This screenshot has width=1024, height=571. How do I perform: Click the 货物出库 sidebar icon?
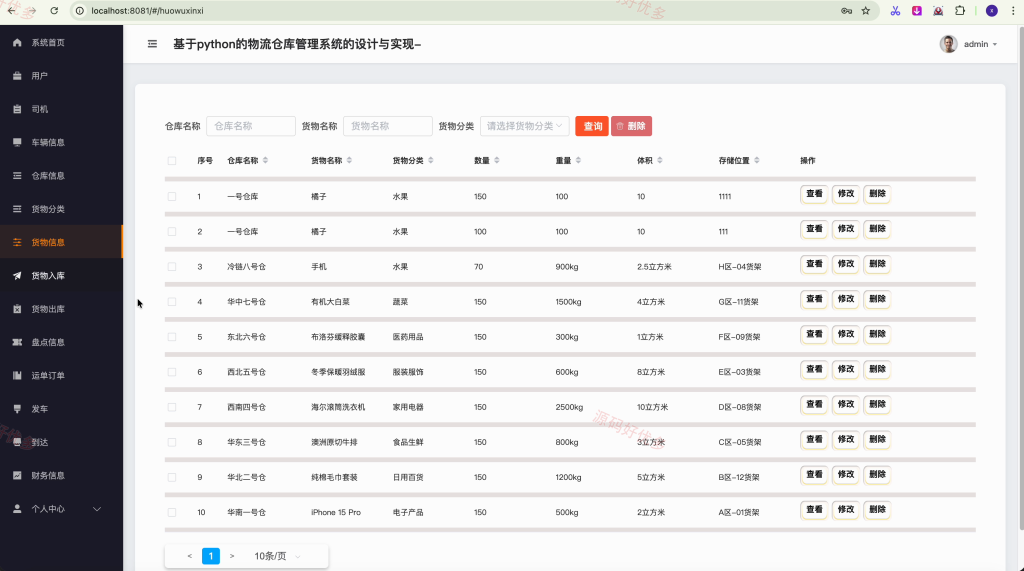pos(17,309)
